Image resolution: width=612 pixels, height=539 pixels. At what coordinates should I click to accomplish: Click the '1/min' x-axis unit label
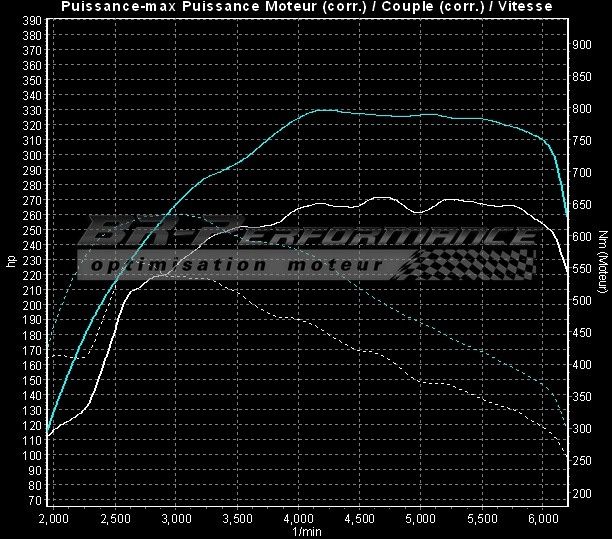coord(306,531)
